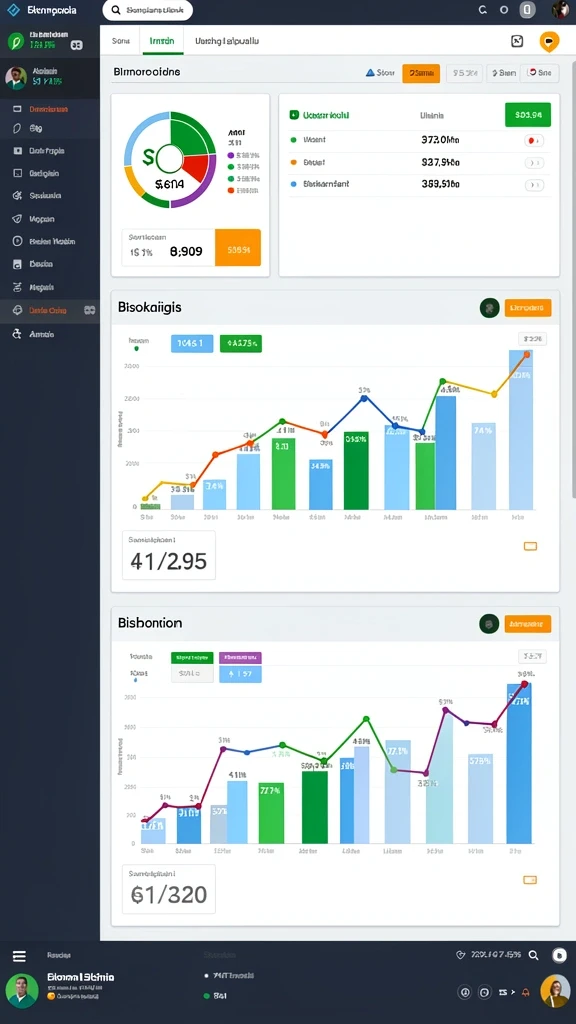Click the magnifier icon in bottom bar
Screen dimensions: 576x1024
click(534, 955)
